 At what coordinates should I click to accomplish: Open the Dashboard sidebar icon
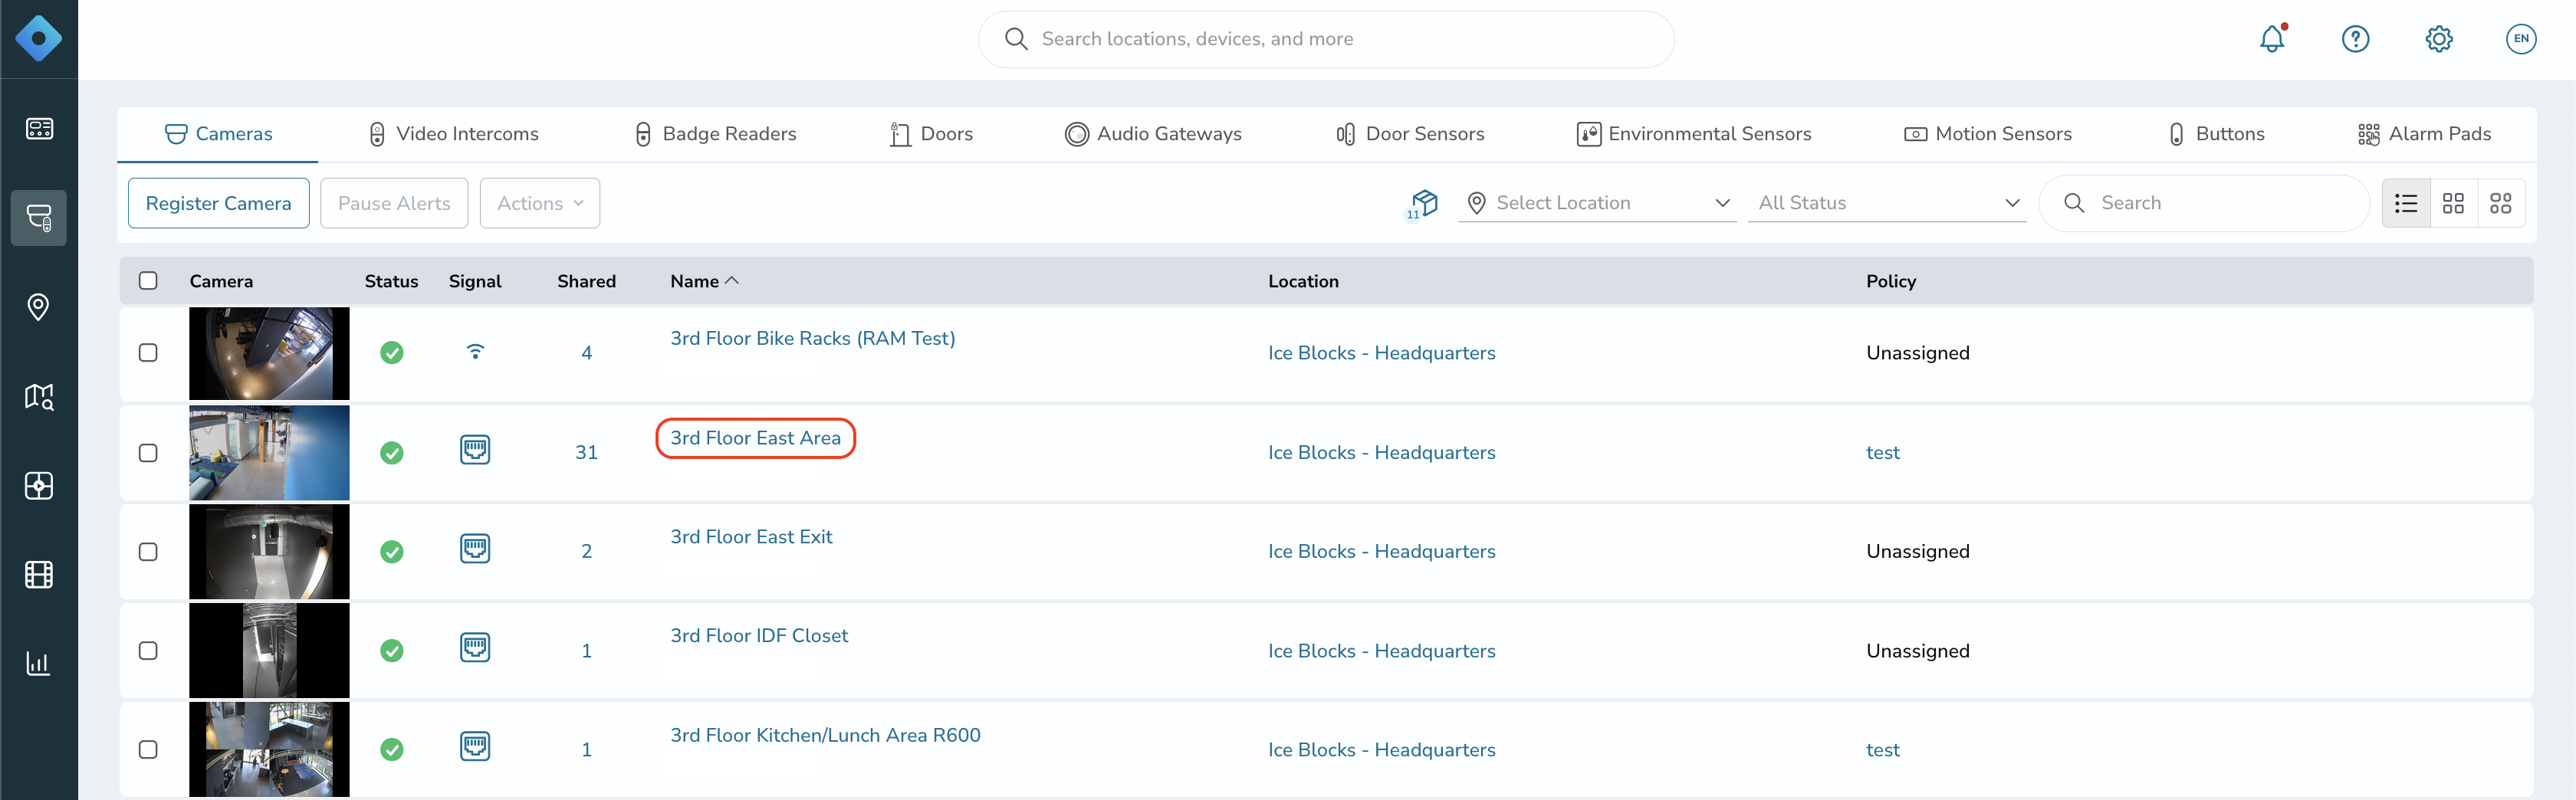(x=40, y=128)
